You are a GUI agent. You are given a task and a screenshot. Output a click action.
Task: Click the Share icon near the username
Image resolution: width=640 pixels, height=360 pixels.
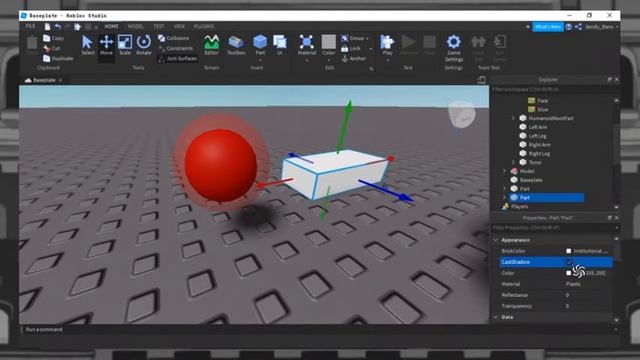(x=578, y=27)
